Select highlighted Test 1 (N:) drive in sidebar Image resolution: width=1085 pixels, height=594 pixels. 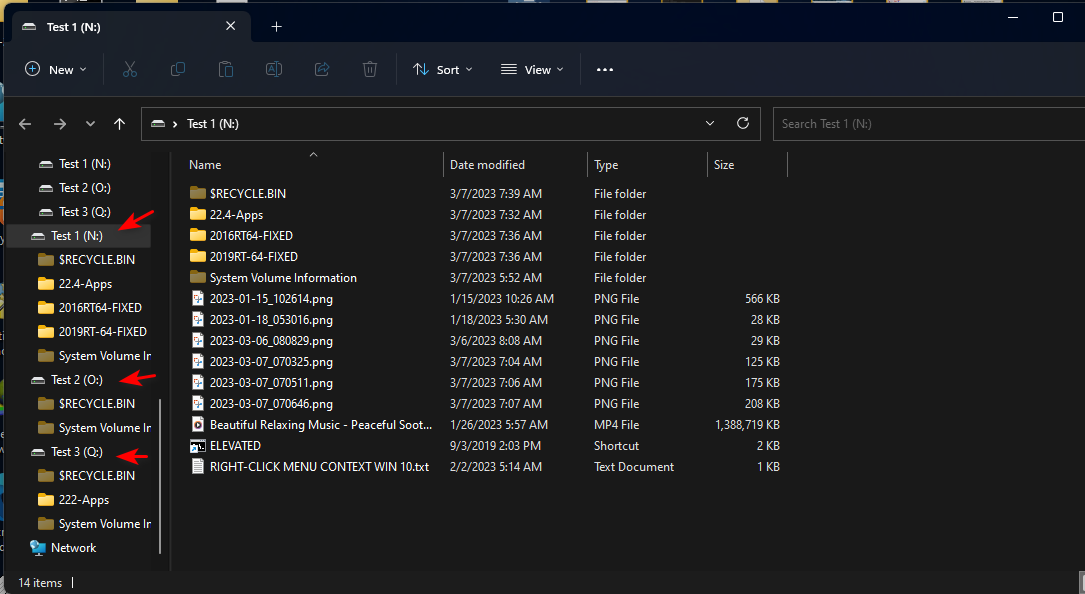(77, 236)
